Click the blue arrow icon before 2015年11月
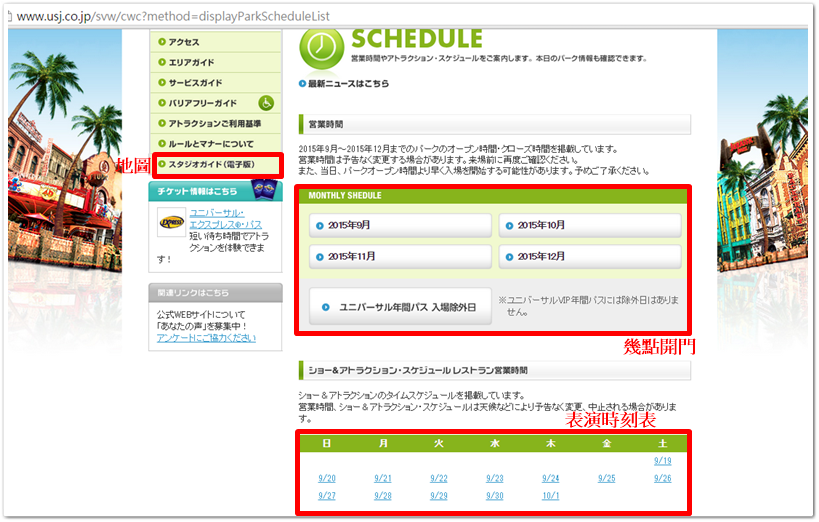The image size is (819, 522). coord(320,257)
